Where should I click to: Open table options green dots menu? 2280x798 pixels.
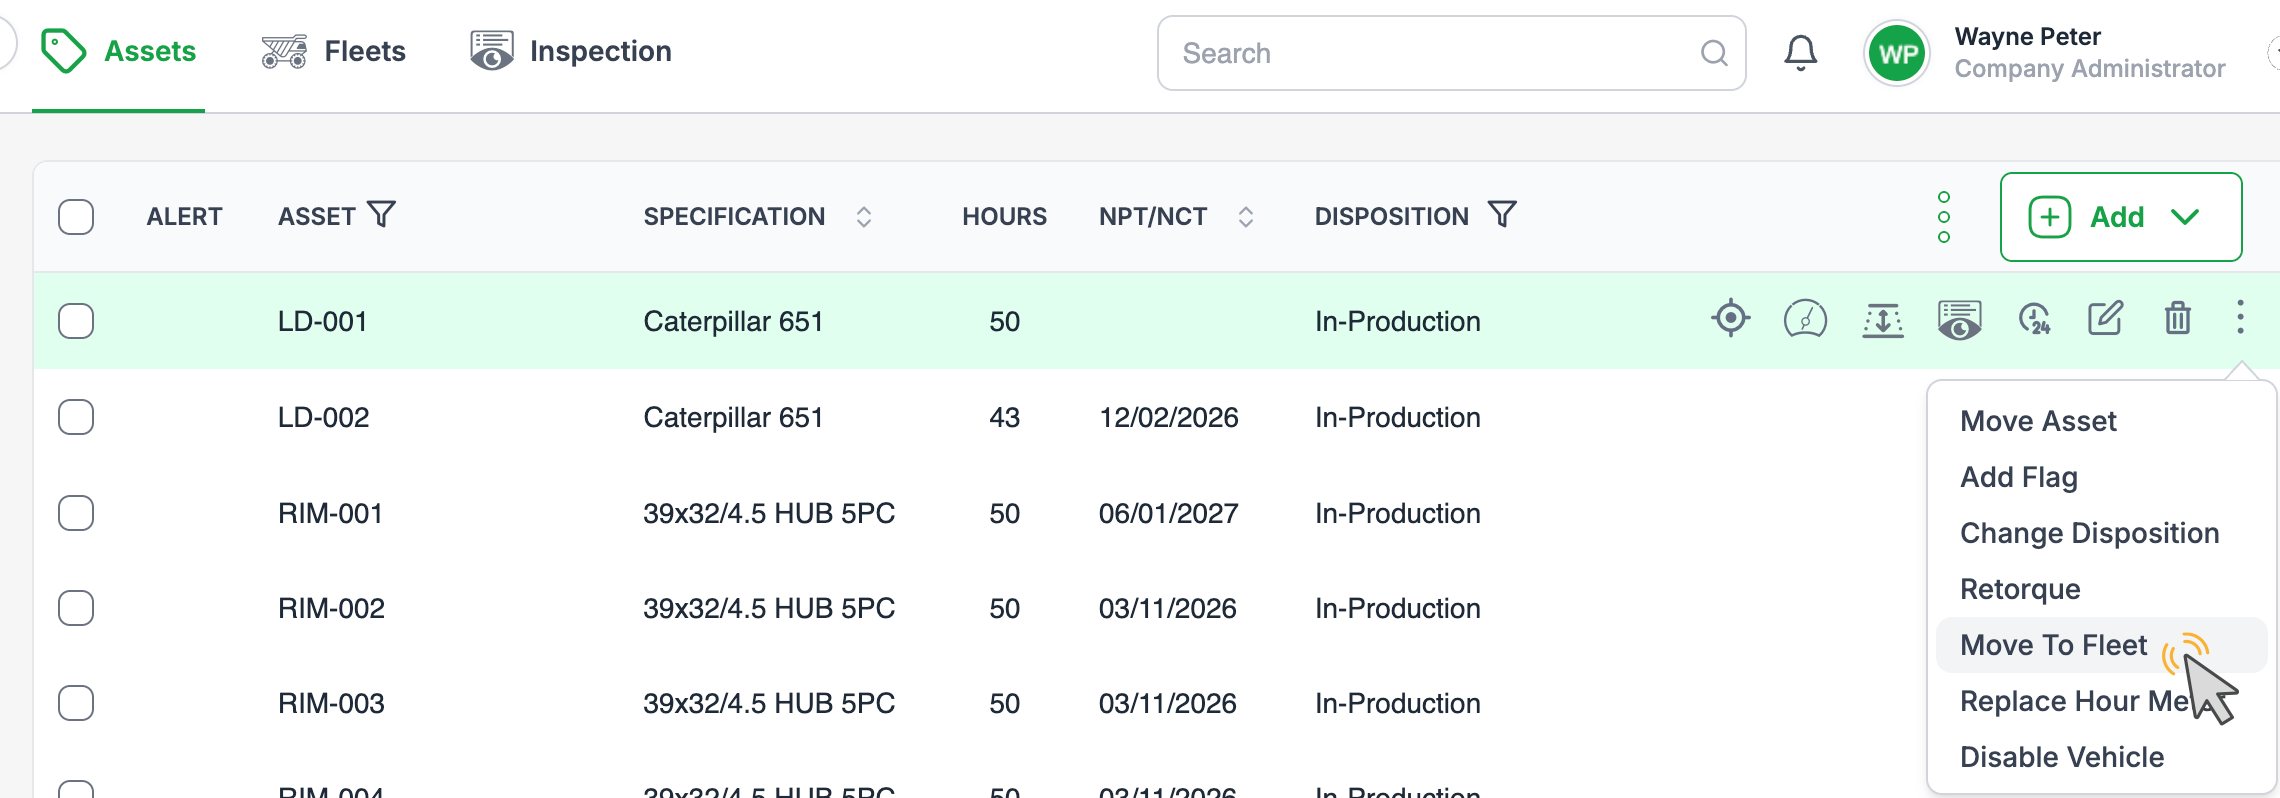click(x=1944, y=217)
